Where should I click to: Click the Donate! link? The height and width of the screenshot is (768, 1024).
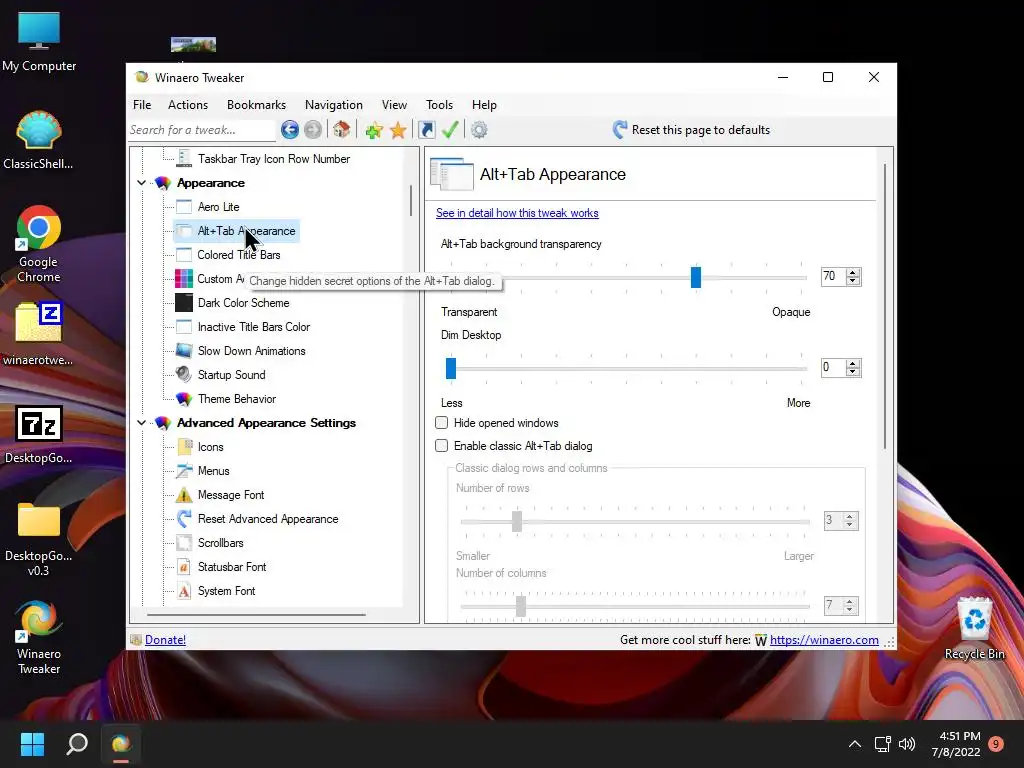(165, 640)
